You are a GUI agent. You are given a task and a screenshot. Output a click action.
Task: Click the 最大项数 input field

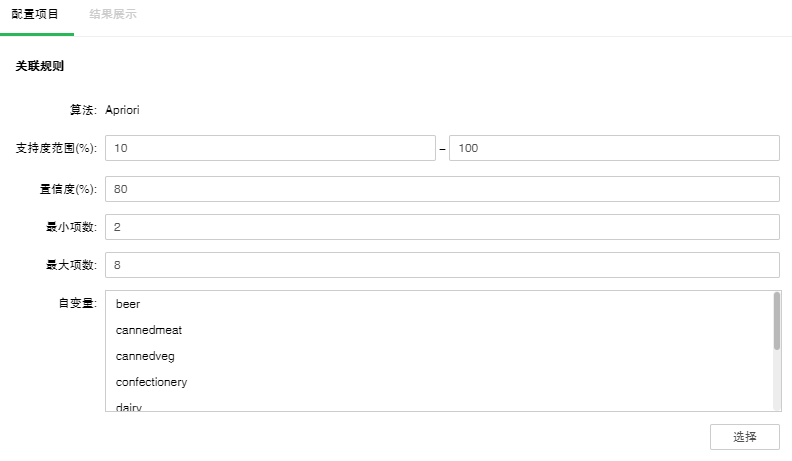pyautogui.click(x=442, y=265)
